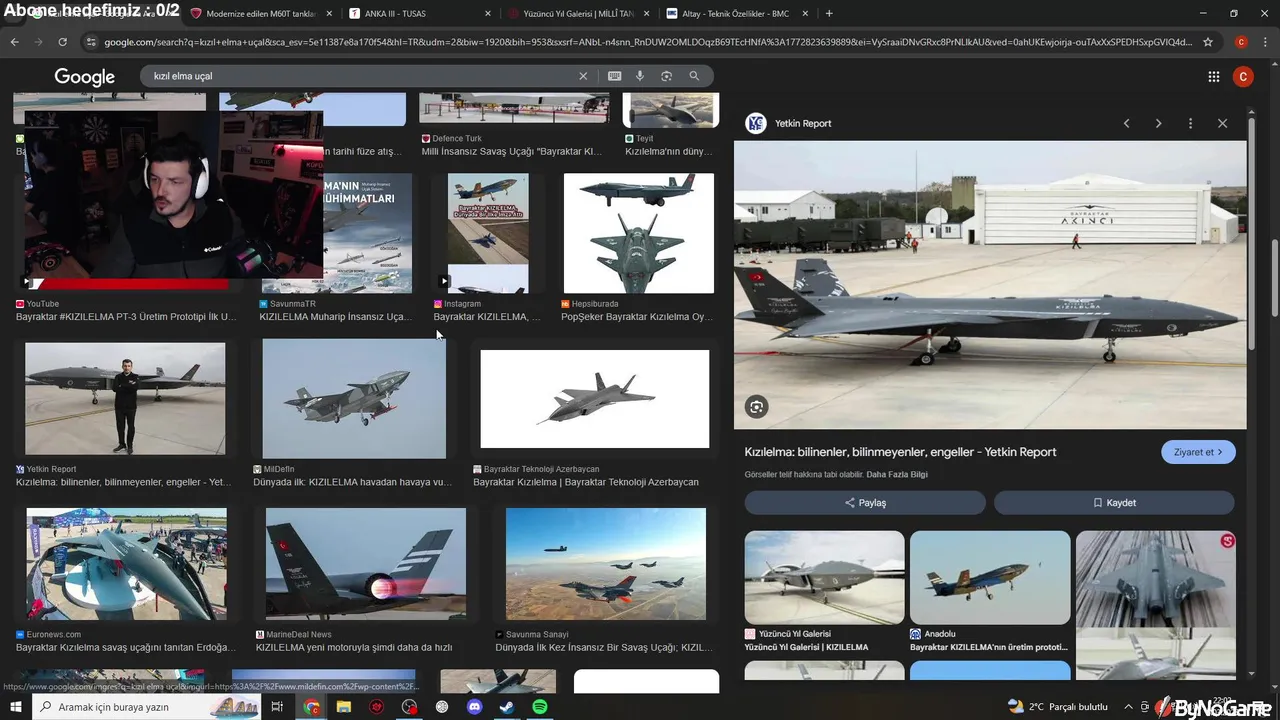Open weather widget showing 2°C
This screenshot has width=1280, height=720.
1058,707
